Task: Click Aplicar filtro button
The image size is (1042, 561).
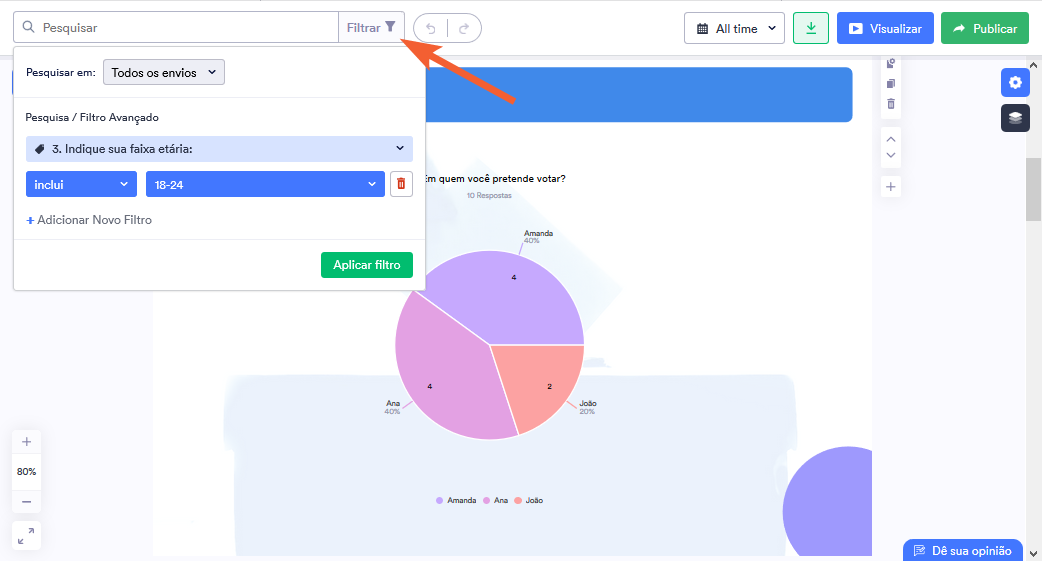Action: (367, 265)
